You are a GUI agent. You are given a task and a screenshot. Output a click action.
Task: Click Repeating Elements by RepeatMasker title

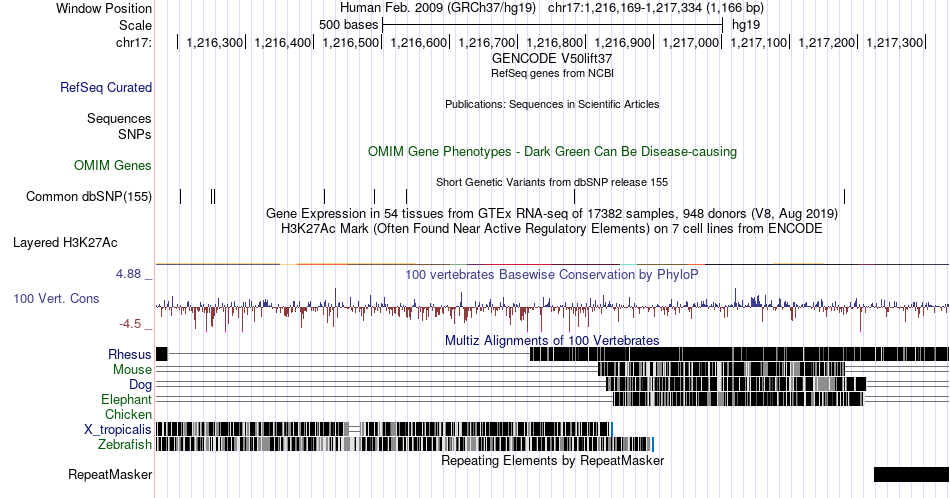[x=552, y=460]
